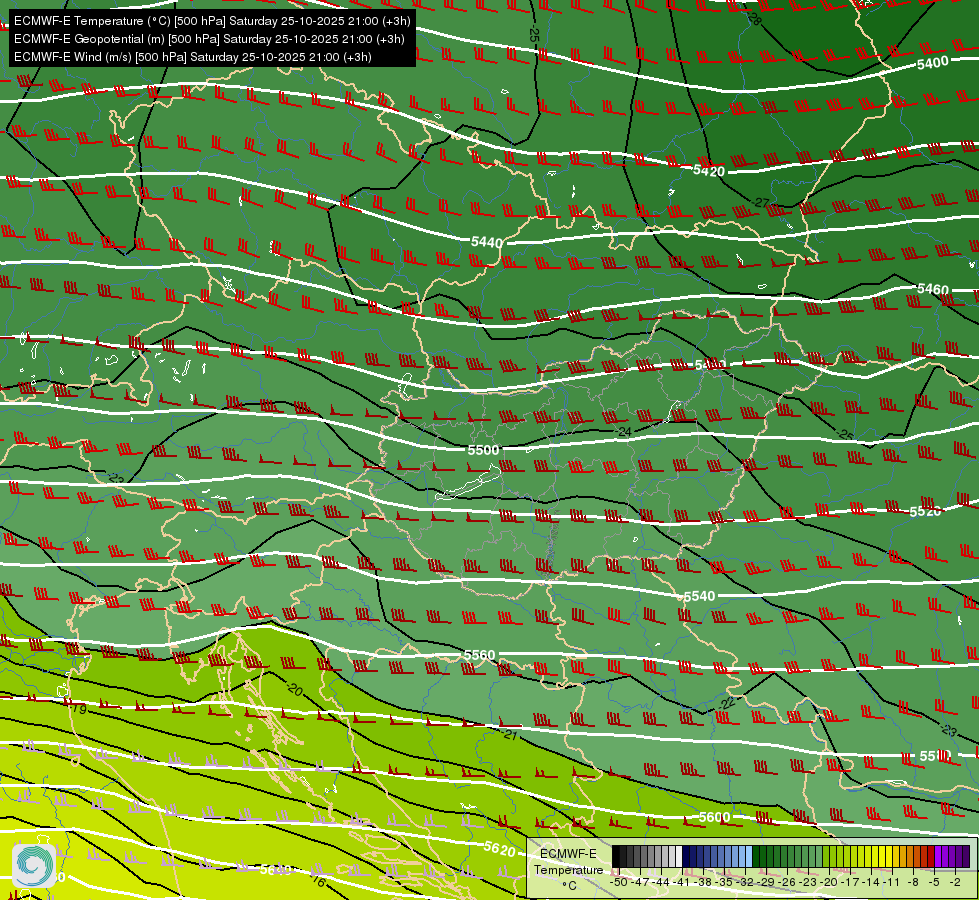Click the -27 isotherm label

760,202
